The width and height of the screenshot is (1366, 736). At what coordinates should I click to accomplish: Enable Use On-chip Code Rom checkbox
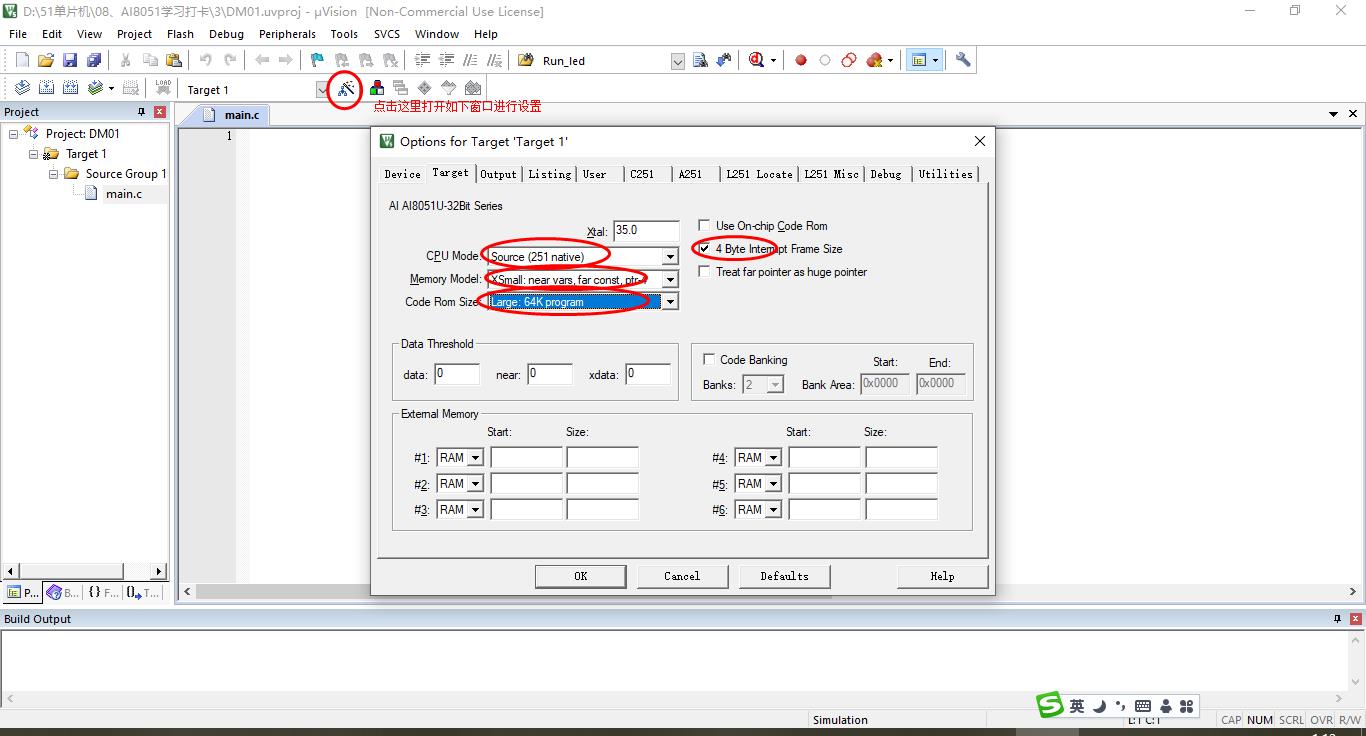pos(705,226)
